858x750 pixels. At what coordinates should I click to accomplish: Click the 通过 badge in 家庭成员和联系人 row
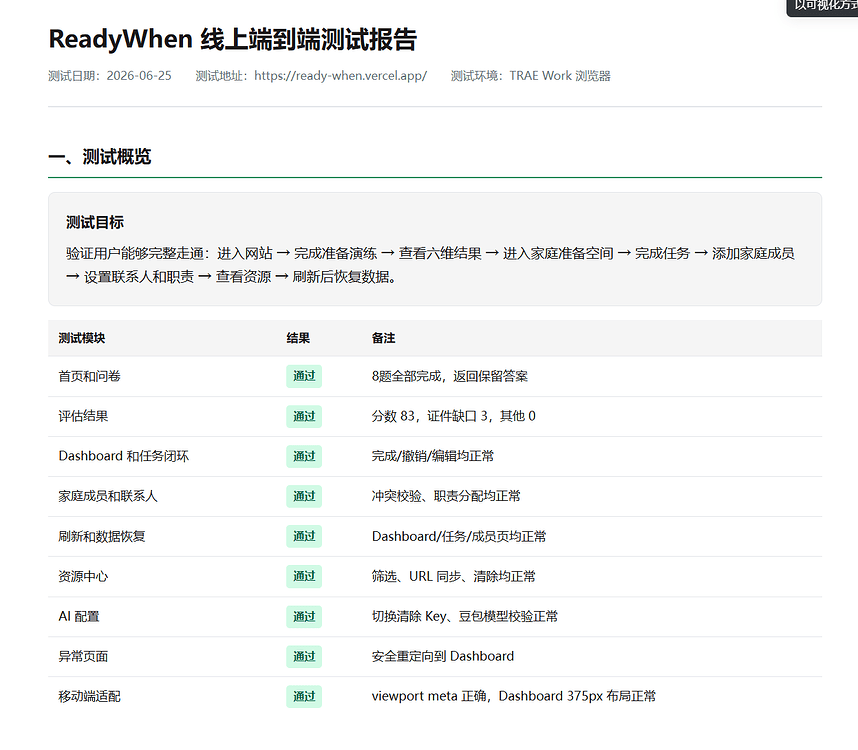304,496
